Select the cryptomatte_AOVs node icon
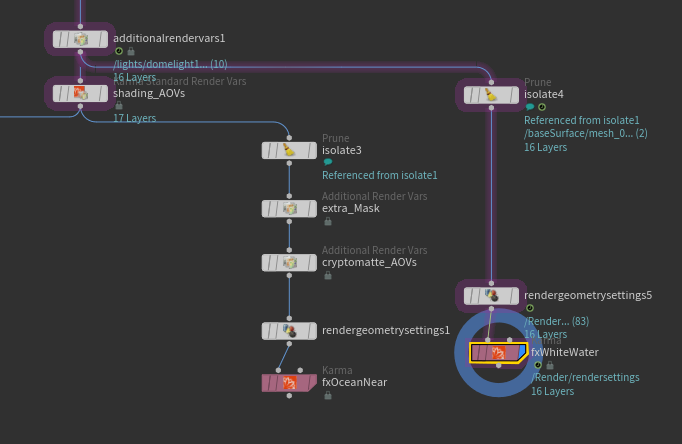Image resolution: width=682 pixels, height=444 pixels. [290, 263]
